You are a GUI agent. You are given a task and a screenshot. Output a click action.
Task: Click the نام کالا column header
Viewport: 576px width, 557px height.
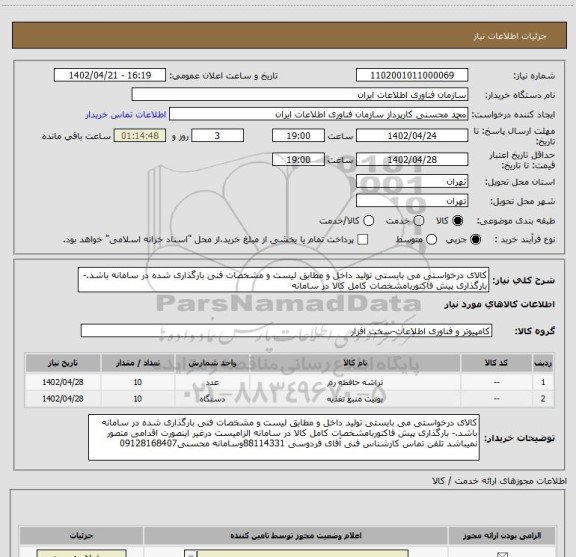pyautogui.click(x=355, y=363)
